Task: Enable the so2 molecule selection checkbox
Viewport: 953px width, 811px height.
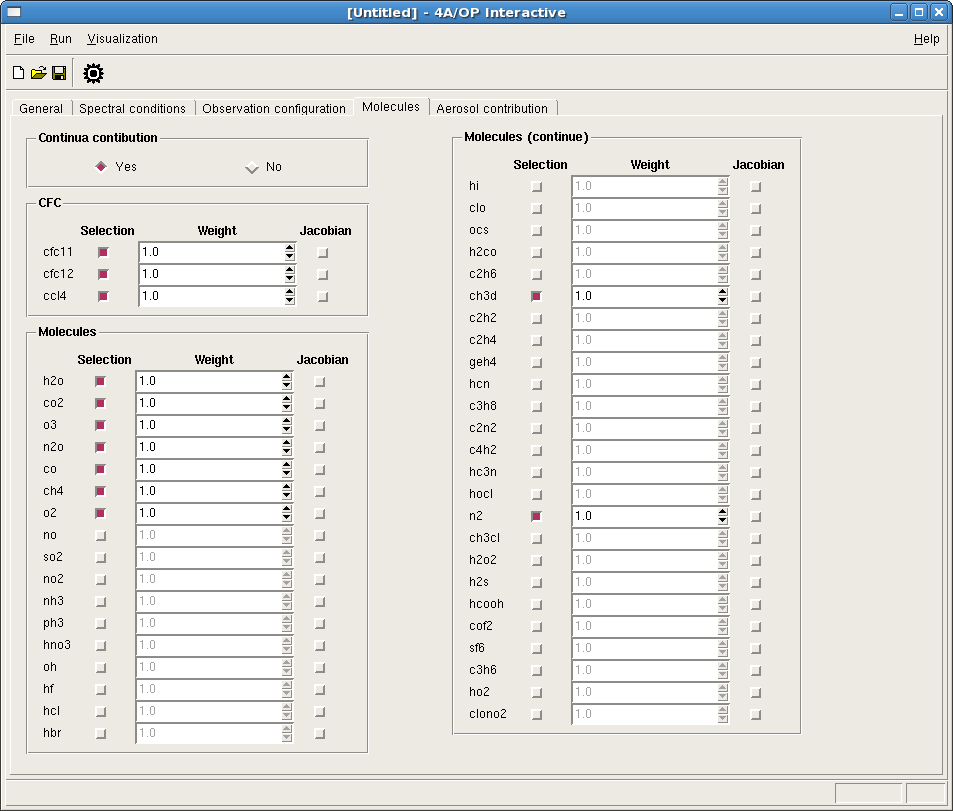Action: pos(101,557)
